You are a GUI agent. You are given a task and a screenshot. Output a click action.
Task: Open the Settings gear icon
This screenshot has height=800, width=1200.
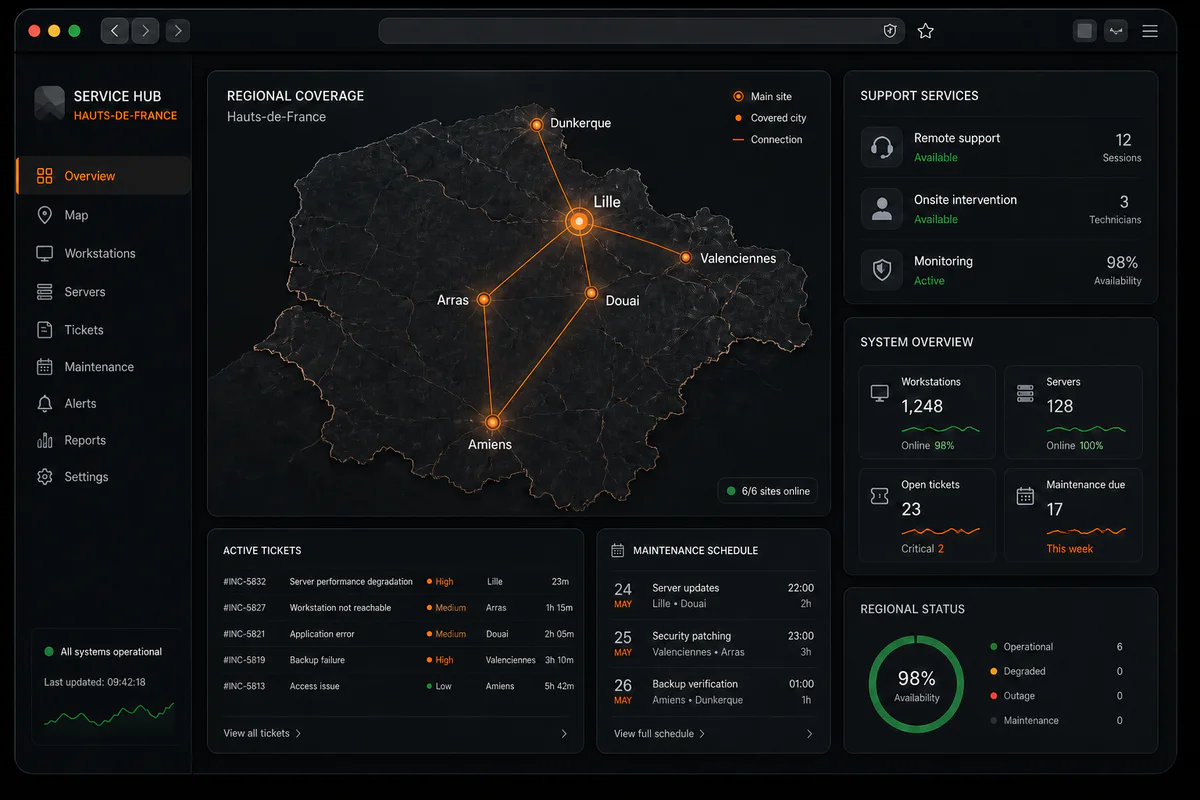pyautogui.click(x=44, y=477)
